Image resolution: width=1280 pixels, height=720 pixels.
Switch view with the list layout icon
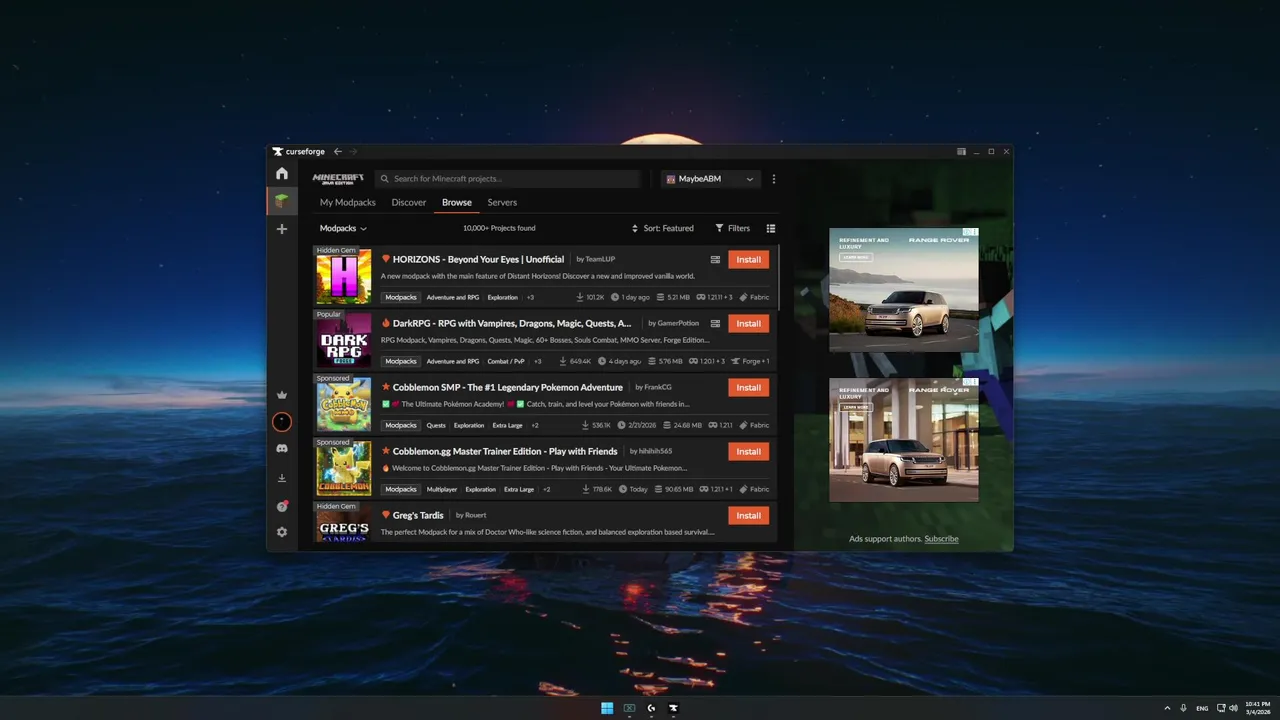[x=770, y=228]
